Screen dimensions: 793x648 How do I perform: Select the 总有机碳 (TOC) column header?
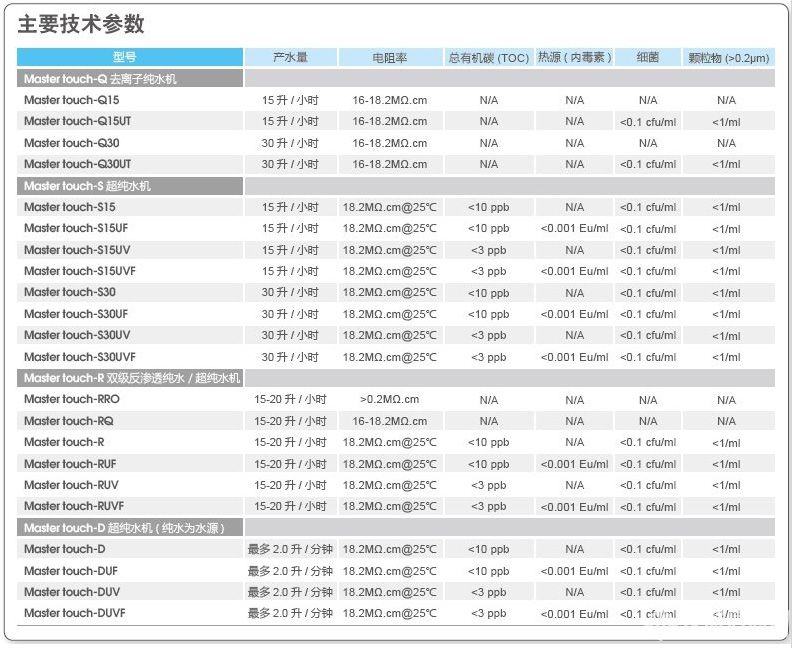coord(488,58)
